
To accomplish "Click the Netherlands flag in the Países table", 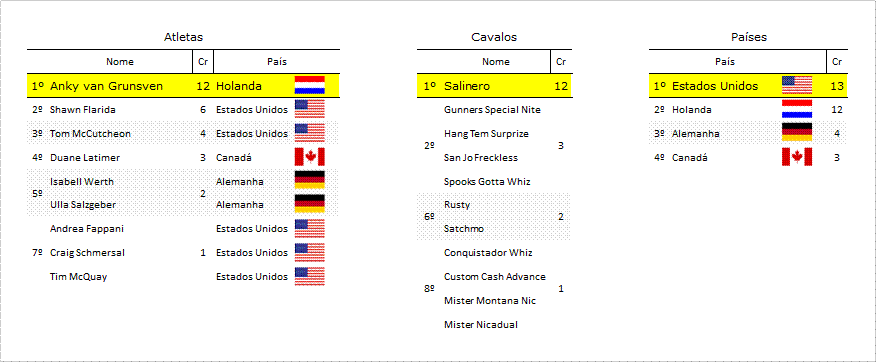I will [x=797, y=109].
